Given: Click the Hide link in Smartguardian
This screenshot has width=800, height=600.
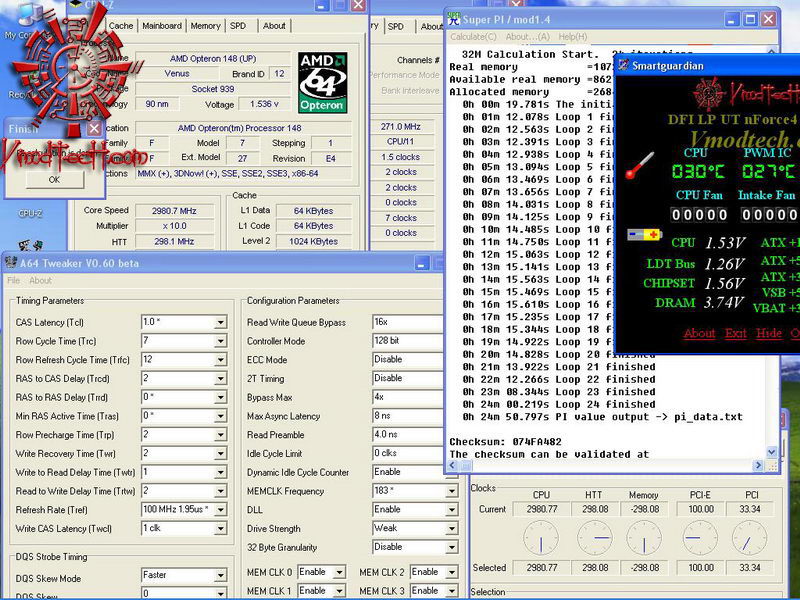Looking at the screenshot, I should point(769,333).
